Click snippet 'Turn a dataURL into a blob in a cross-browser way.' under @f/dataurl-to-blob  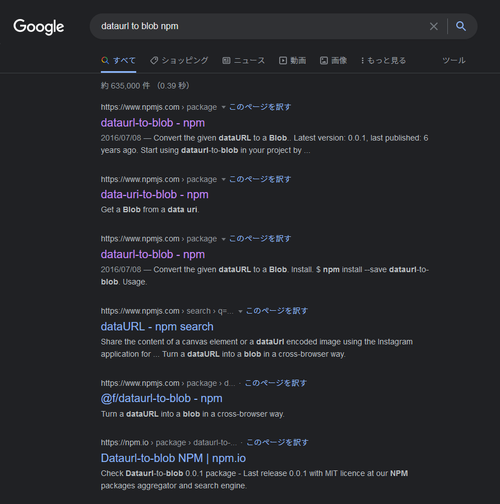pyautogui.click(x=192, y=414)
